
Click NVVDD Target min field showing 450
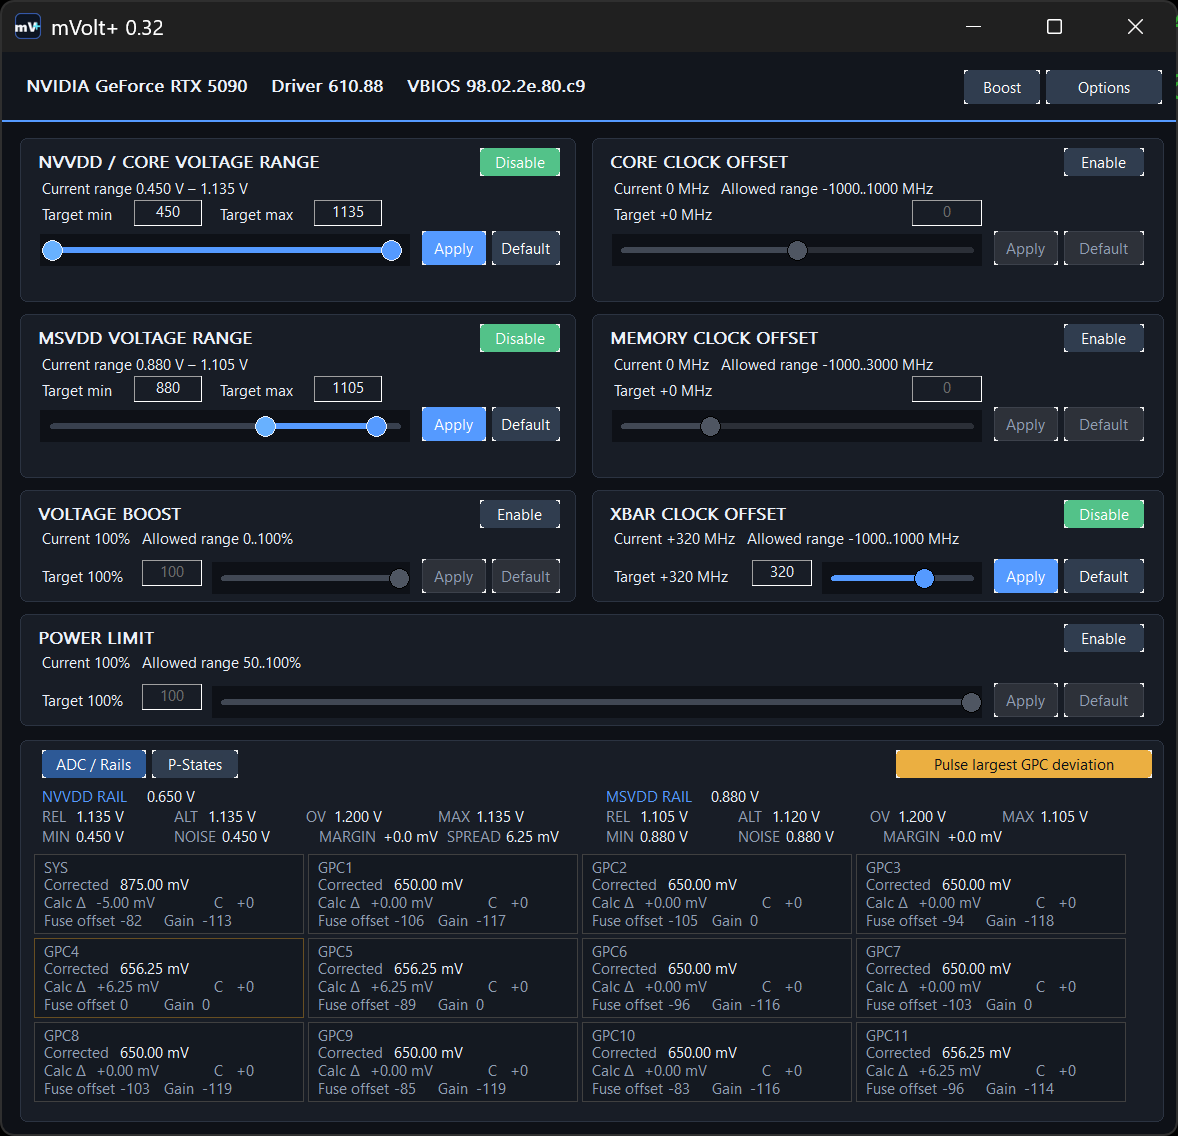(168, 213)
